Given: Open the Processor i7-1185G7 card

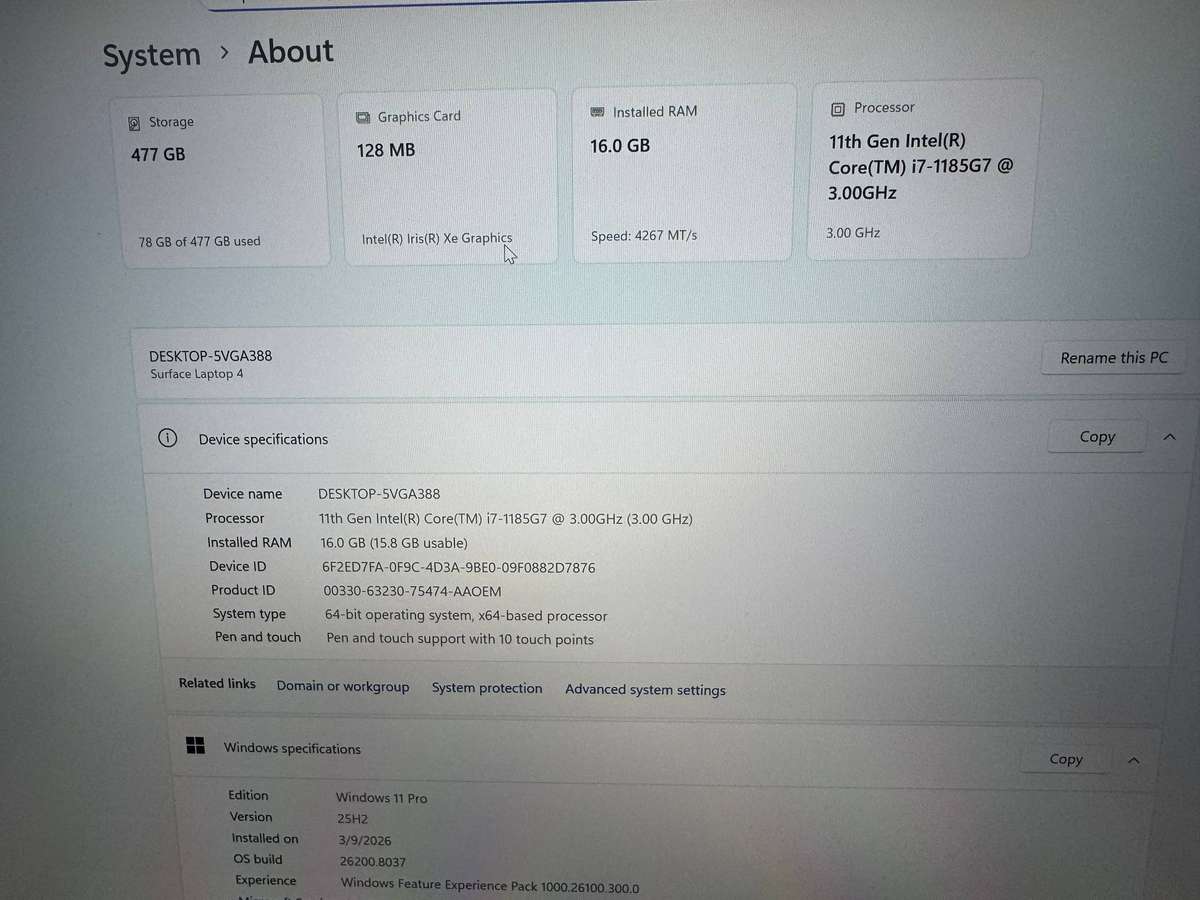Looking at the screenshot, I should 924,170.
